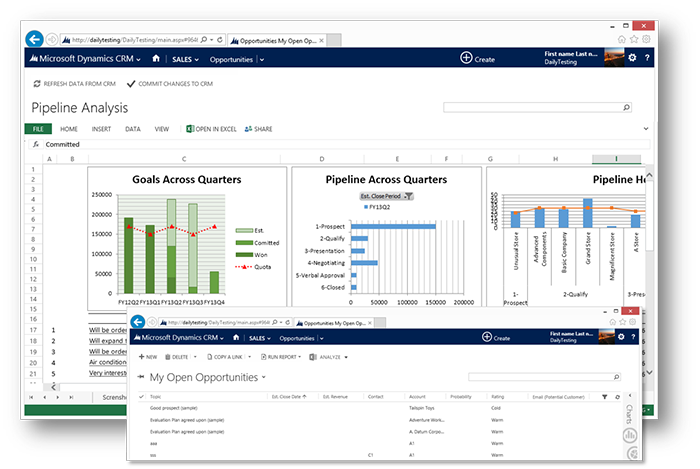The height and width of the screenshot is (469, 700).
Task: Expand the ribbon chevron at right of Excel toolbar
Action: (646, 129)
